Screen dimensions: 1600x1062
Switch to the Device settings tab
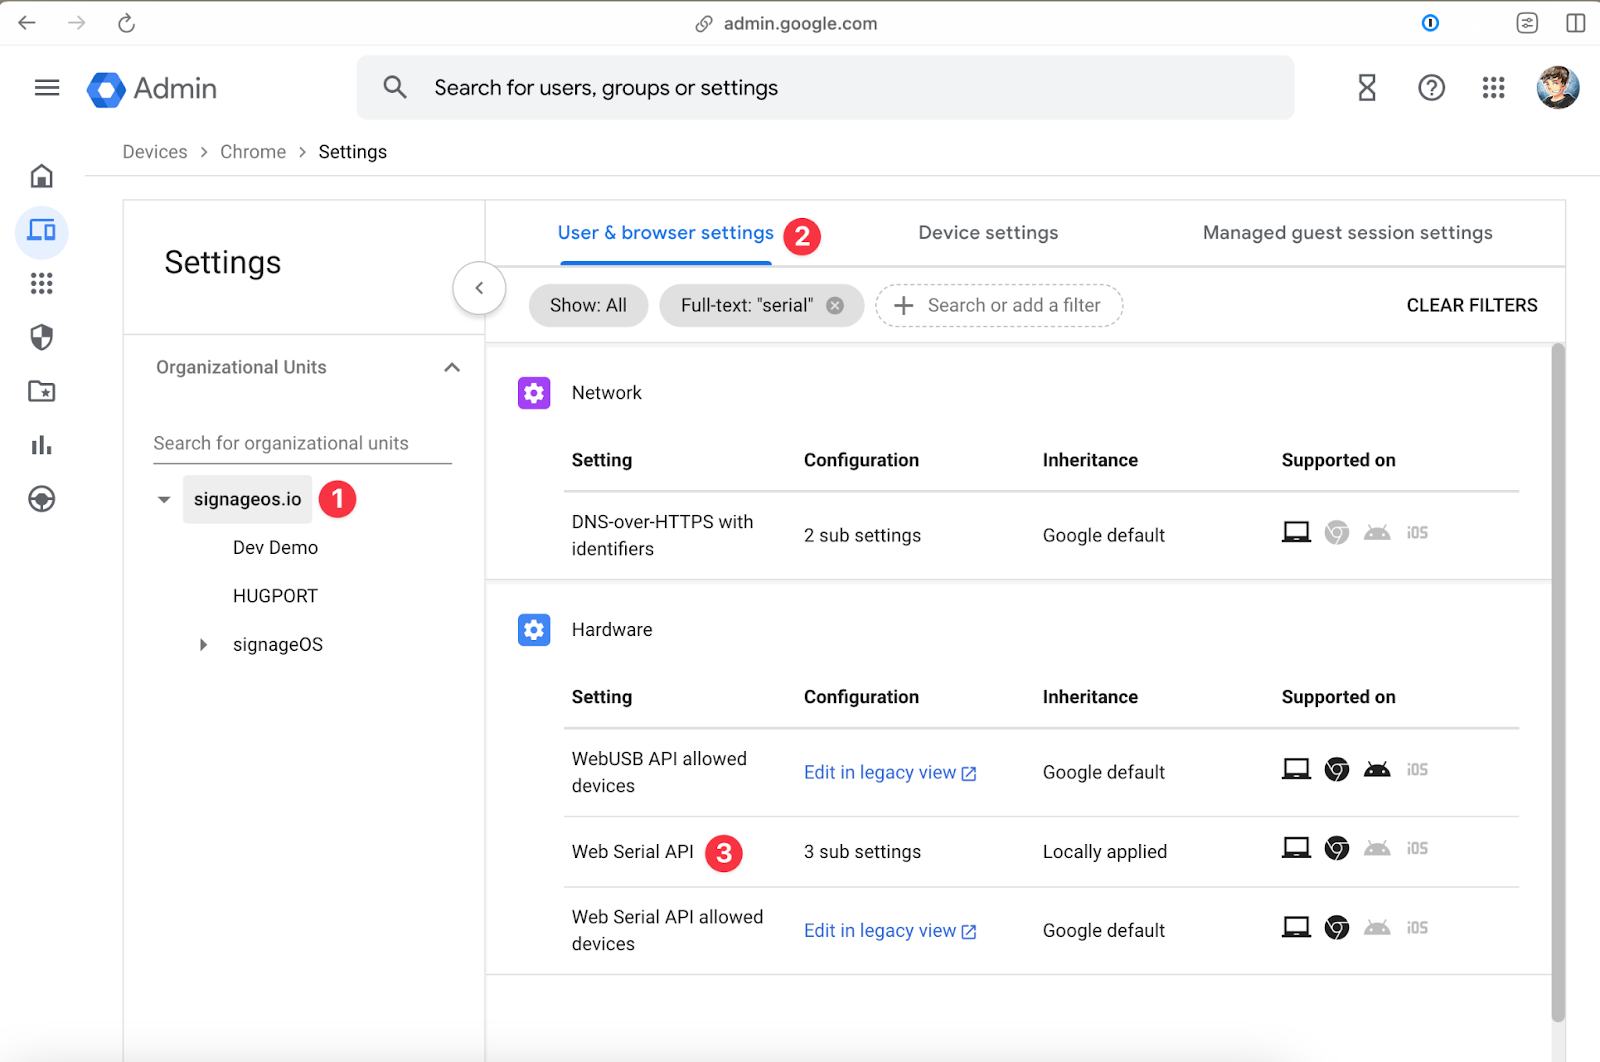[x=988, y=233]
